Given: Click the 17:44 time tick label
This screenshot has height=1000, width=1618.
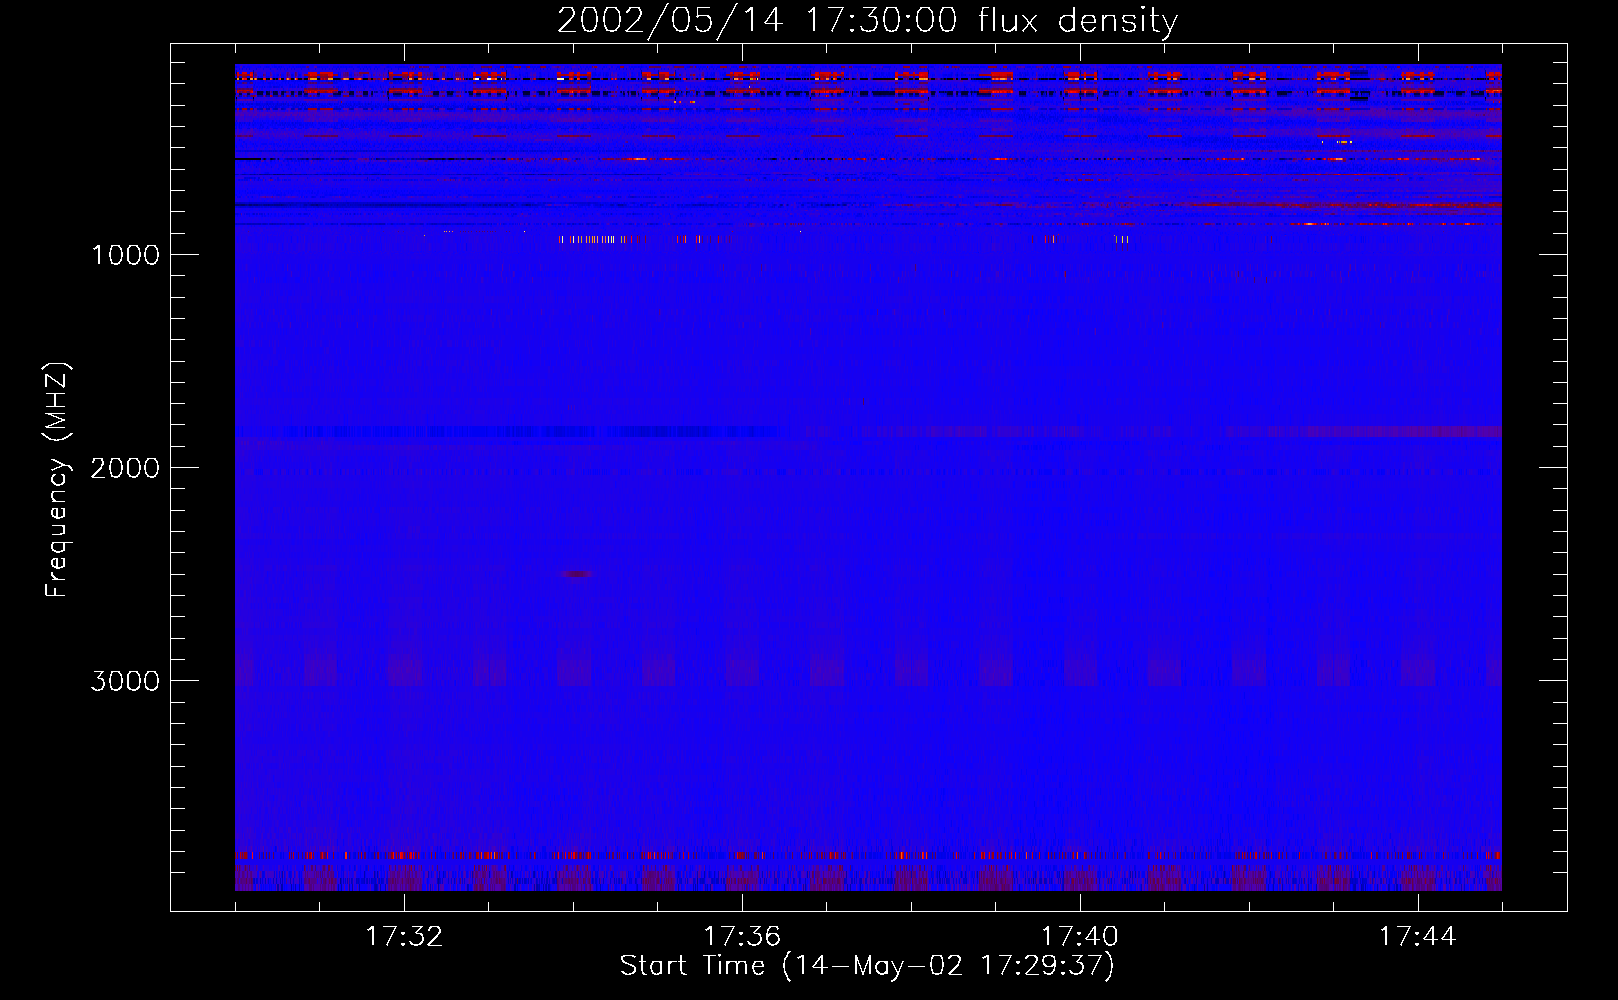Looking at the screenshot, I should click(x=1418, y=937).
